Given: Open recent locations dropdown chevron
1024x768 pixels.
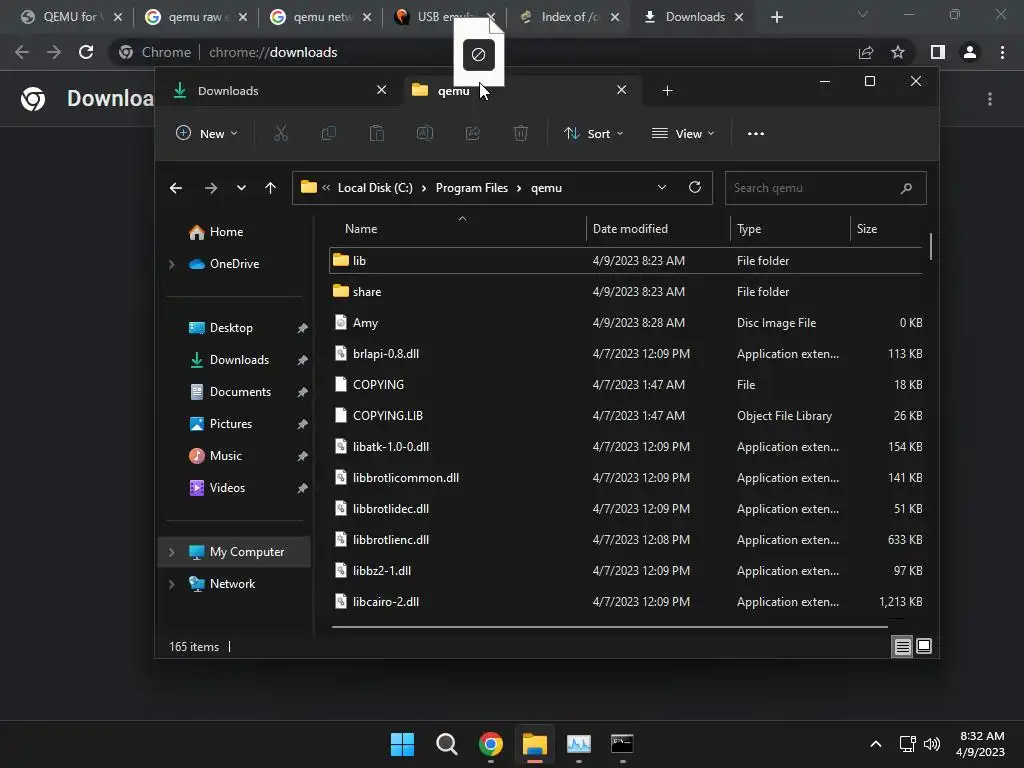Looking at the screenshot, I should 241,188.
